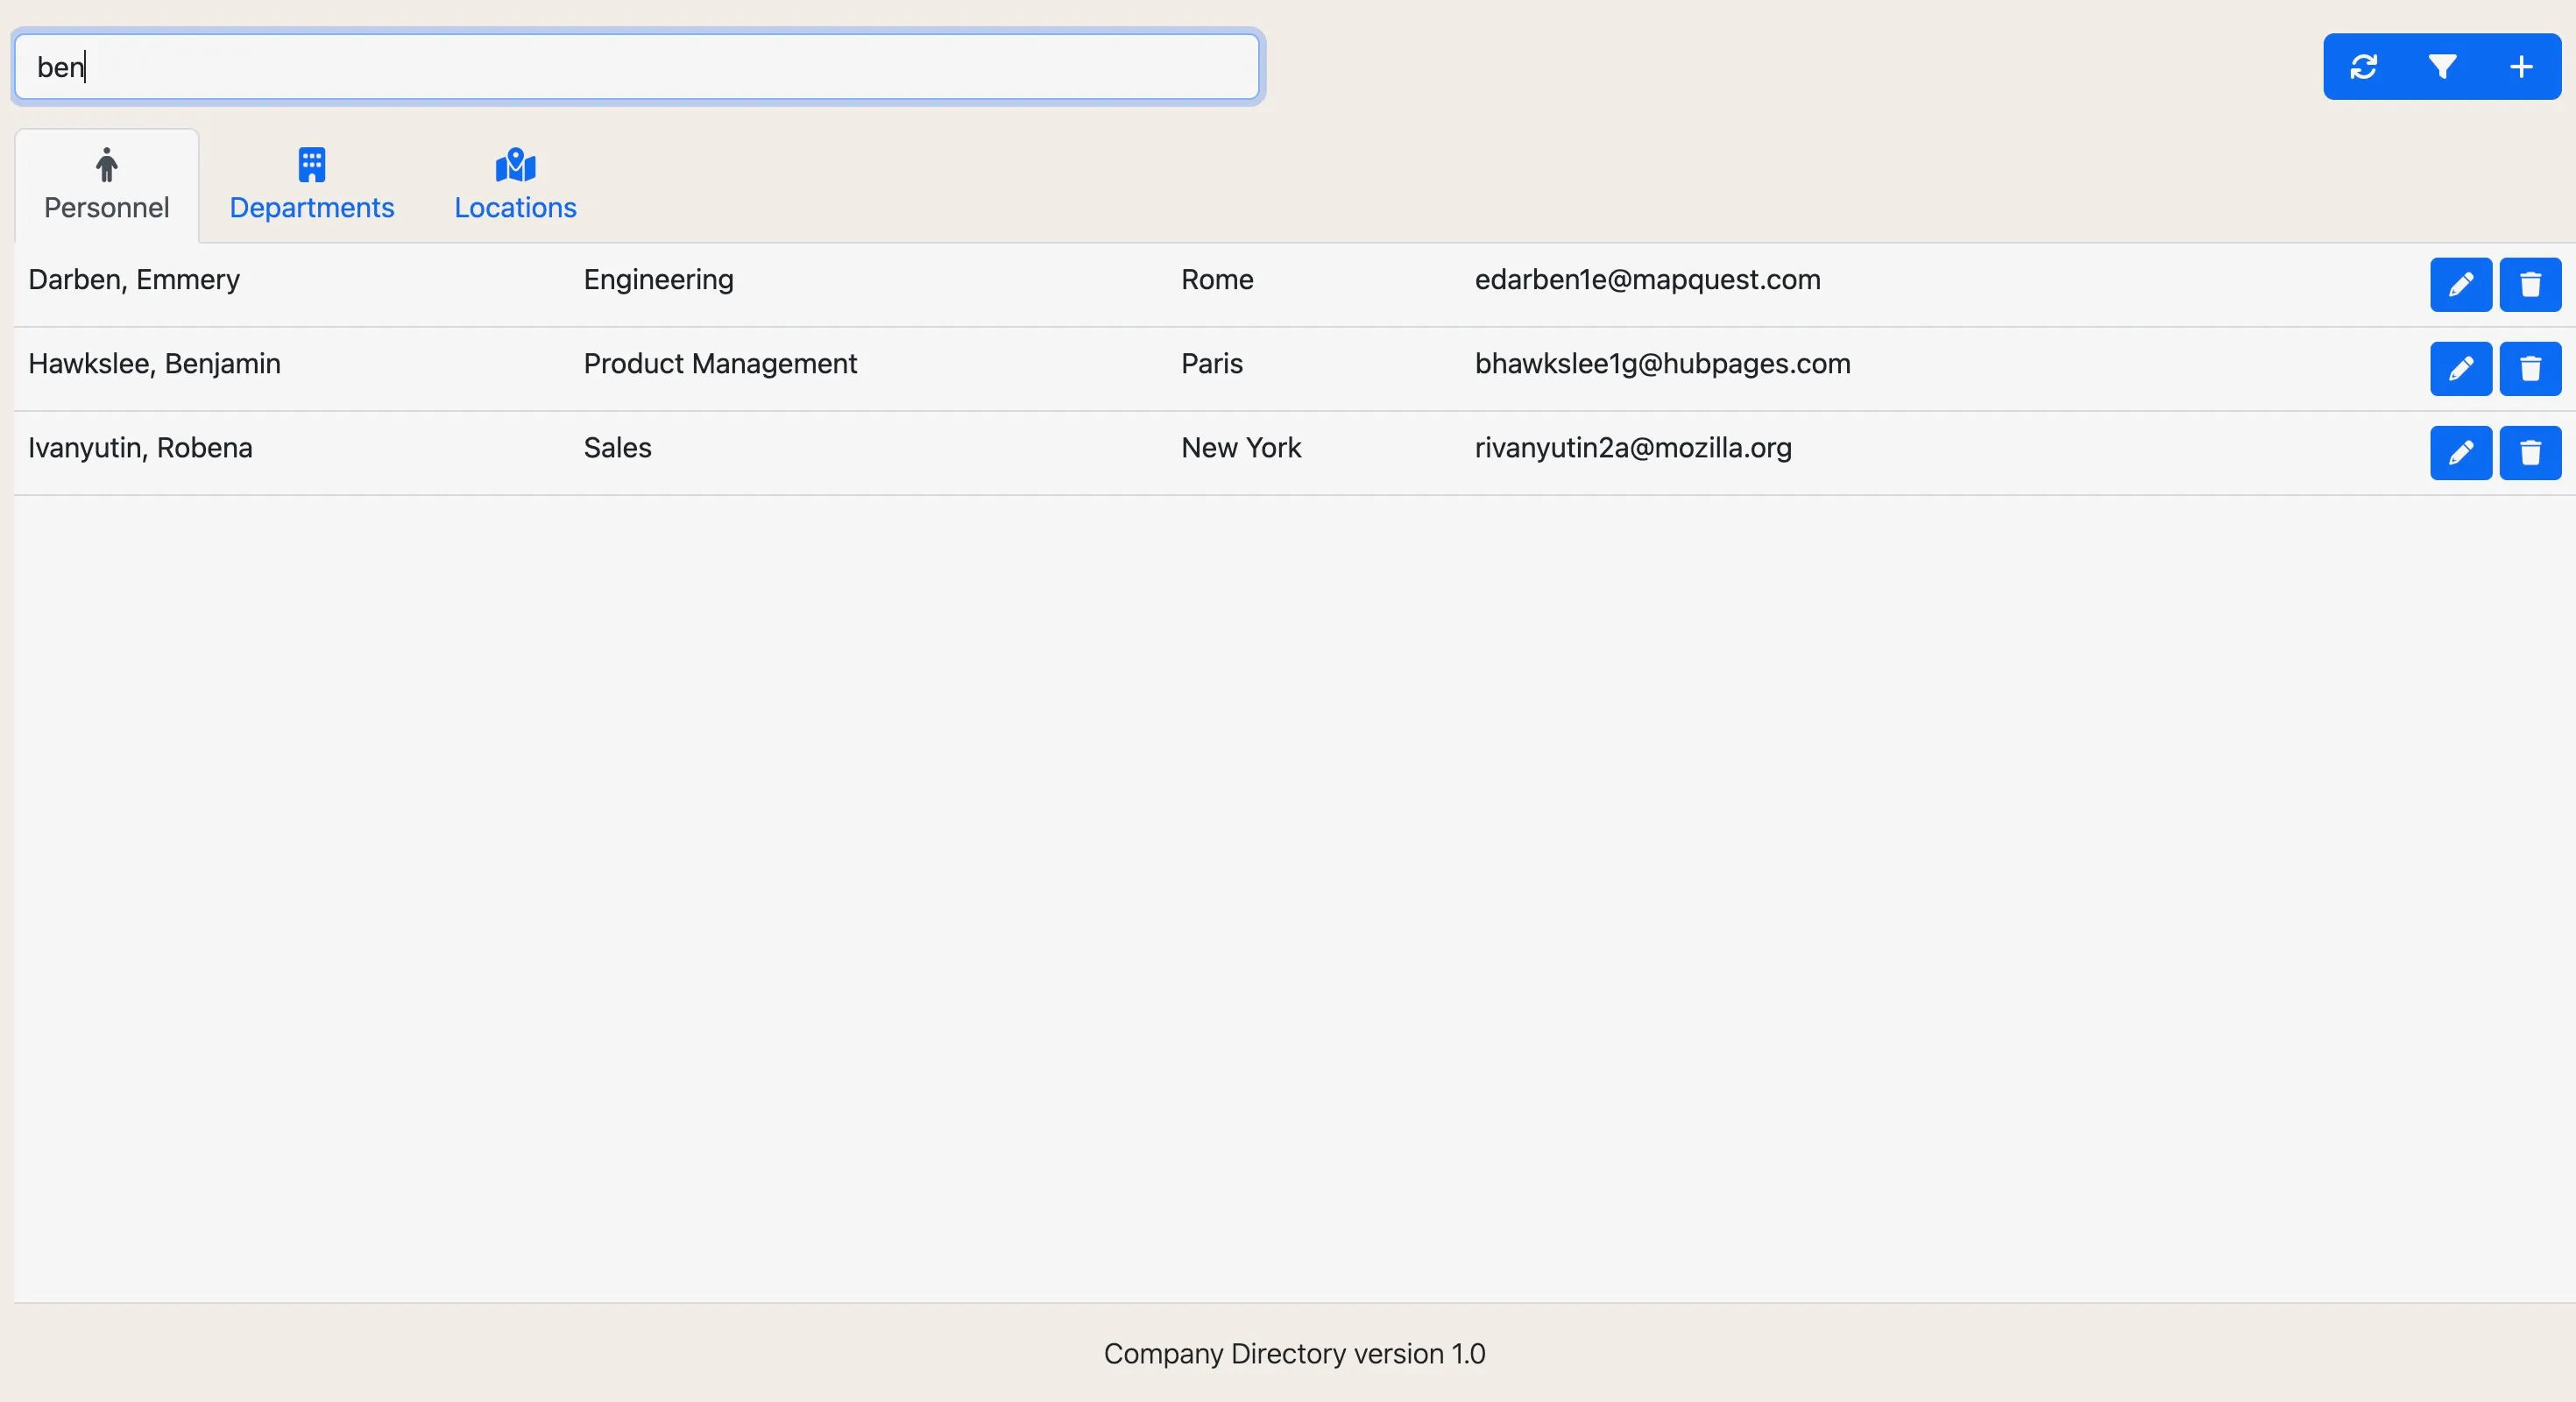2576x1402 pixels.
Task: Delete Hawkslee, Benjamin with trash icon
Action: click(x=2530, y=369)
